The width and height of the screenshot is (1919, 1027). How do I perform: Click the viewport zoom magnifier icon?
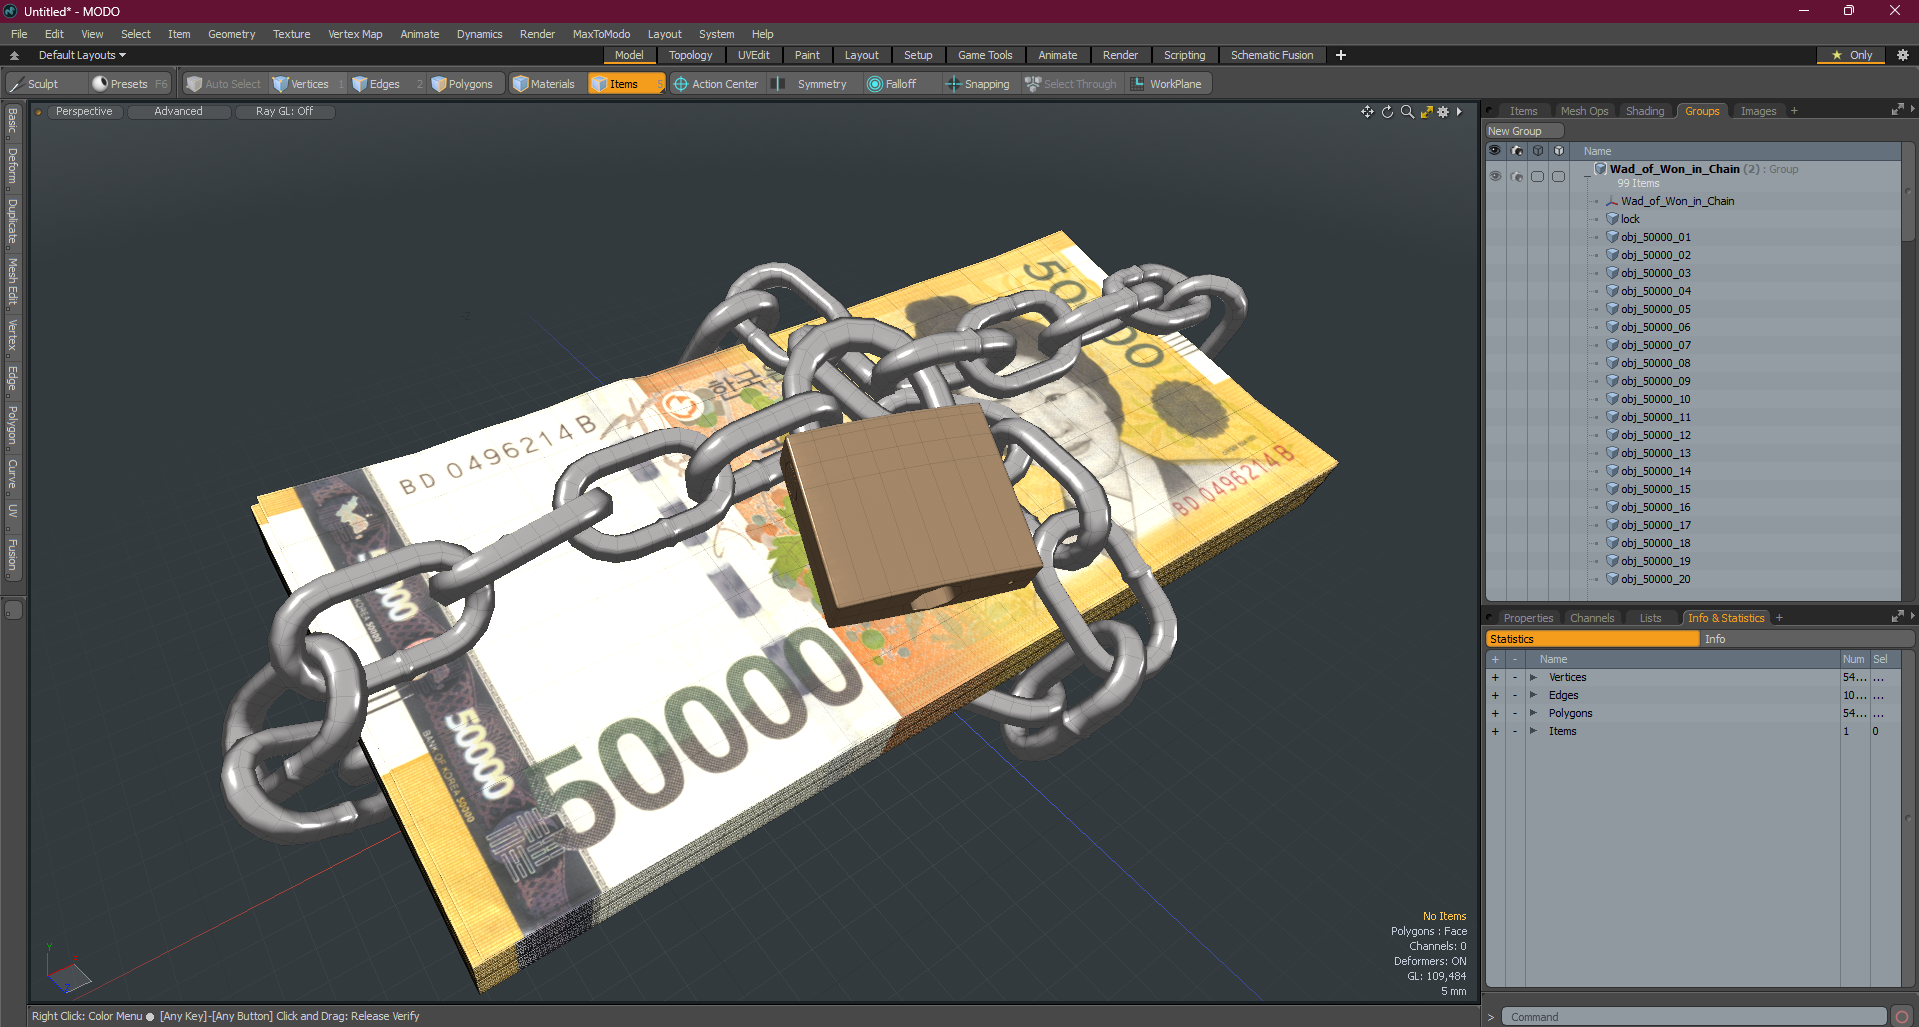point(1407,112)
